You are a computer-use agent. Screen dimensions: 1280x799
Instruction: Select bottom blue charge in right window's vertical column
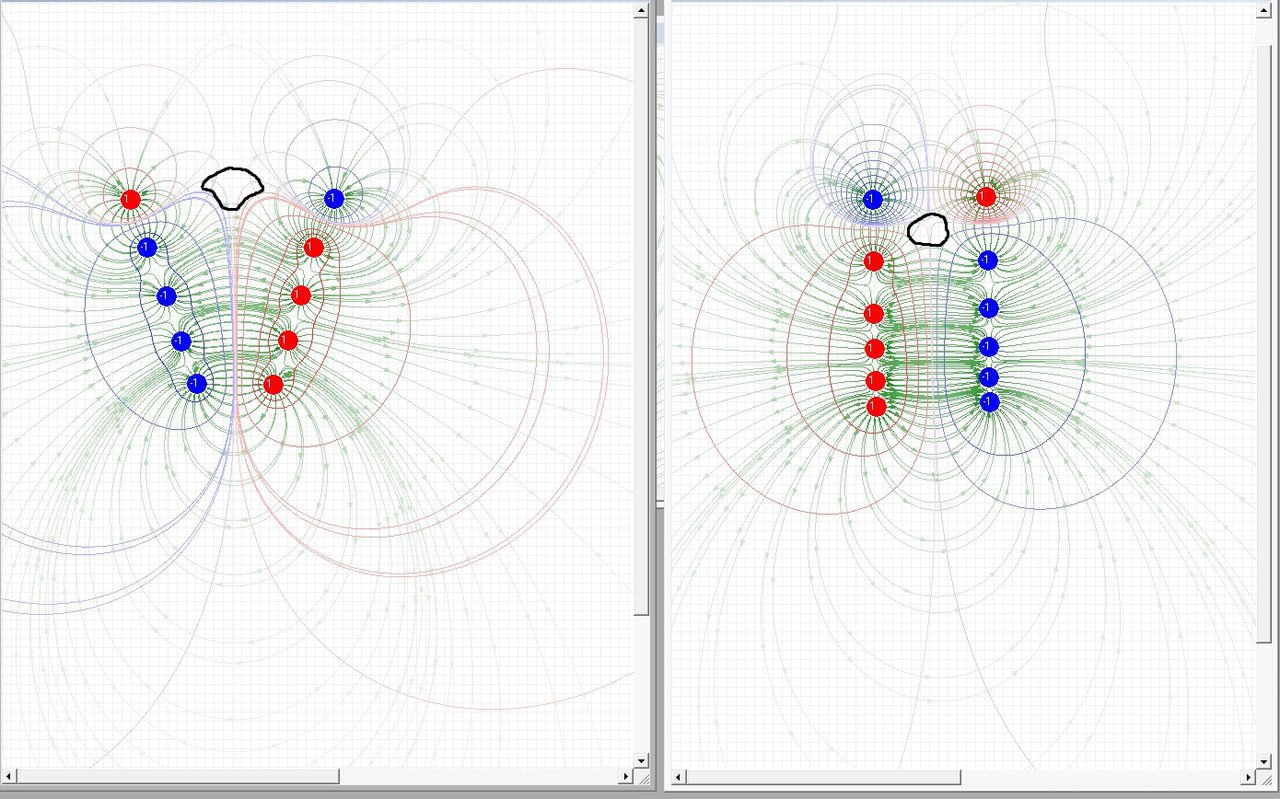990,402
